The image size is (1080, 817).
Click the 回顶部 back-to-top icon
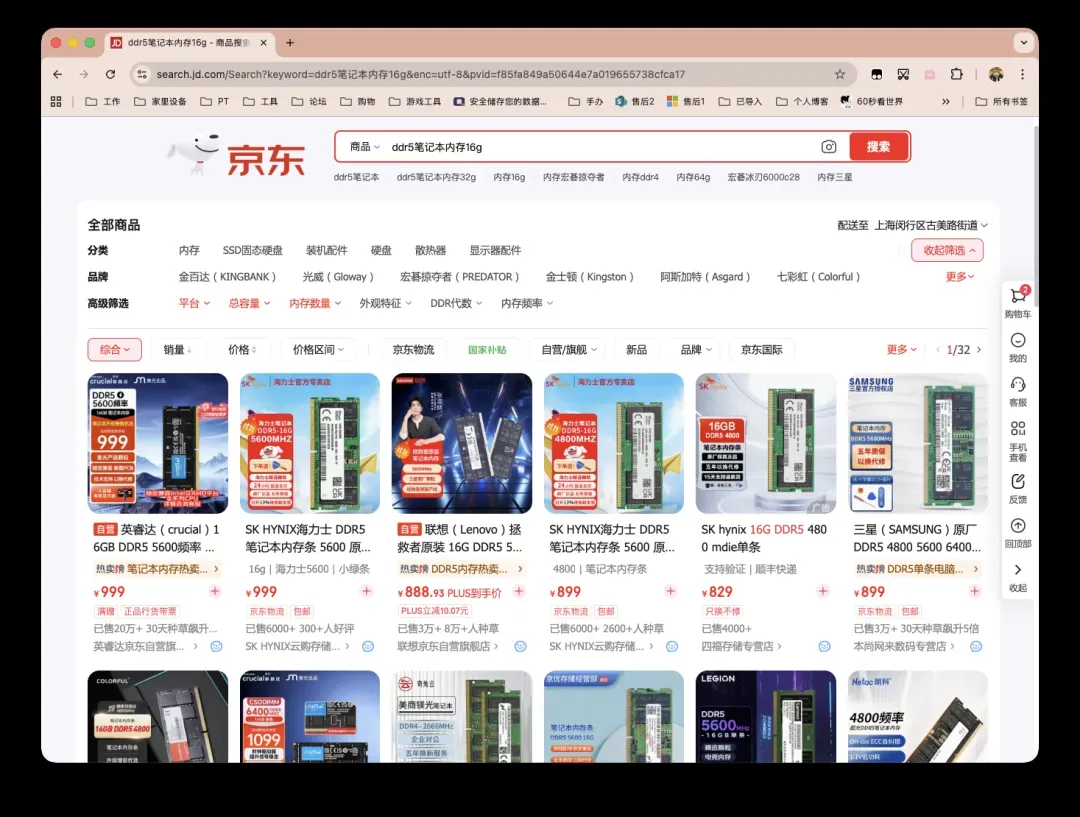pos(1018,532)
